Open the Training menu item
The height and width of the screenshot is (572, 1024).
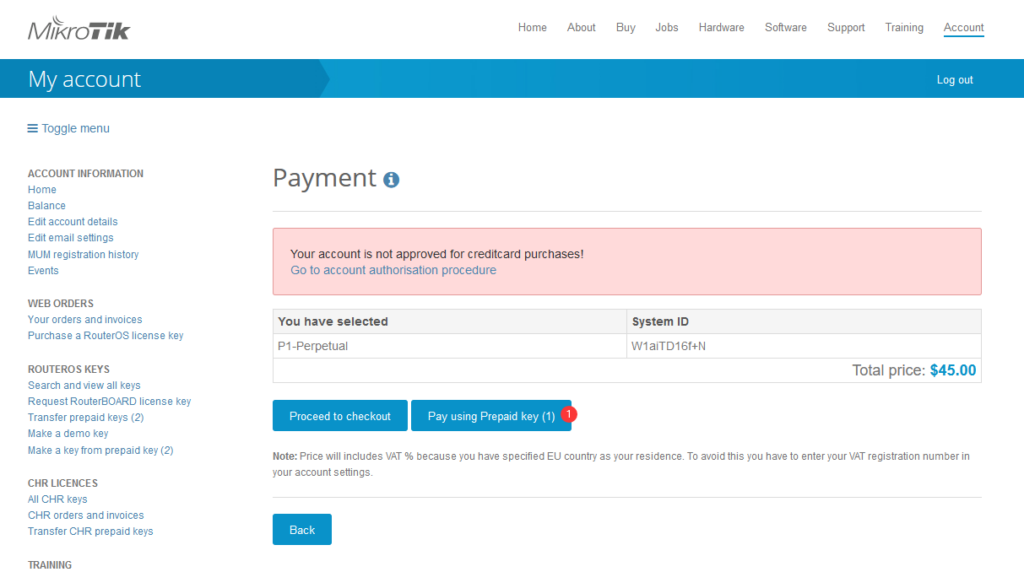click(904, 27)
